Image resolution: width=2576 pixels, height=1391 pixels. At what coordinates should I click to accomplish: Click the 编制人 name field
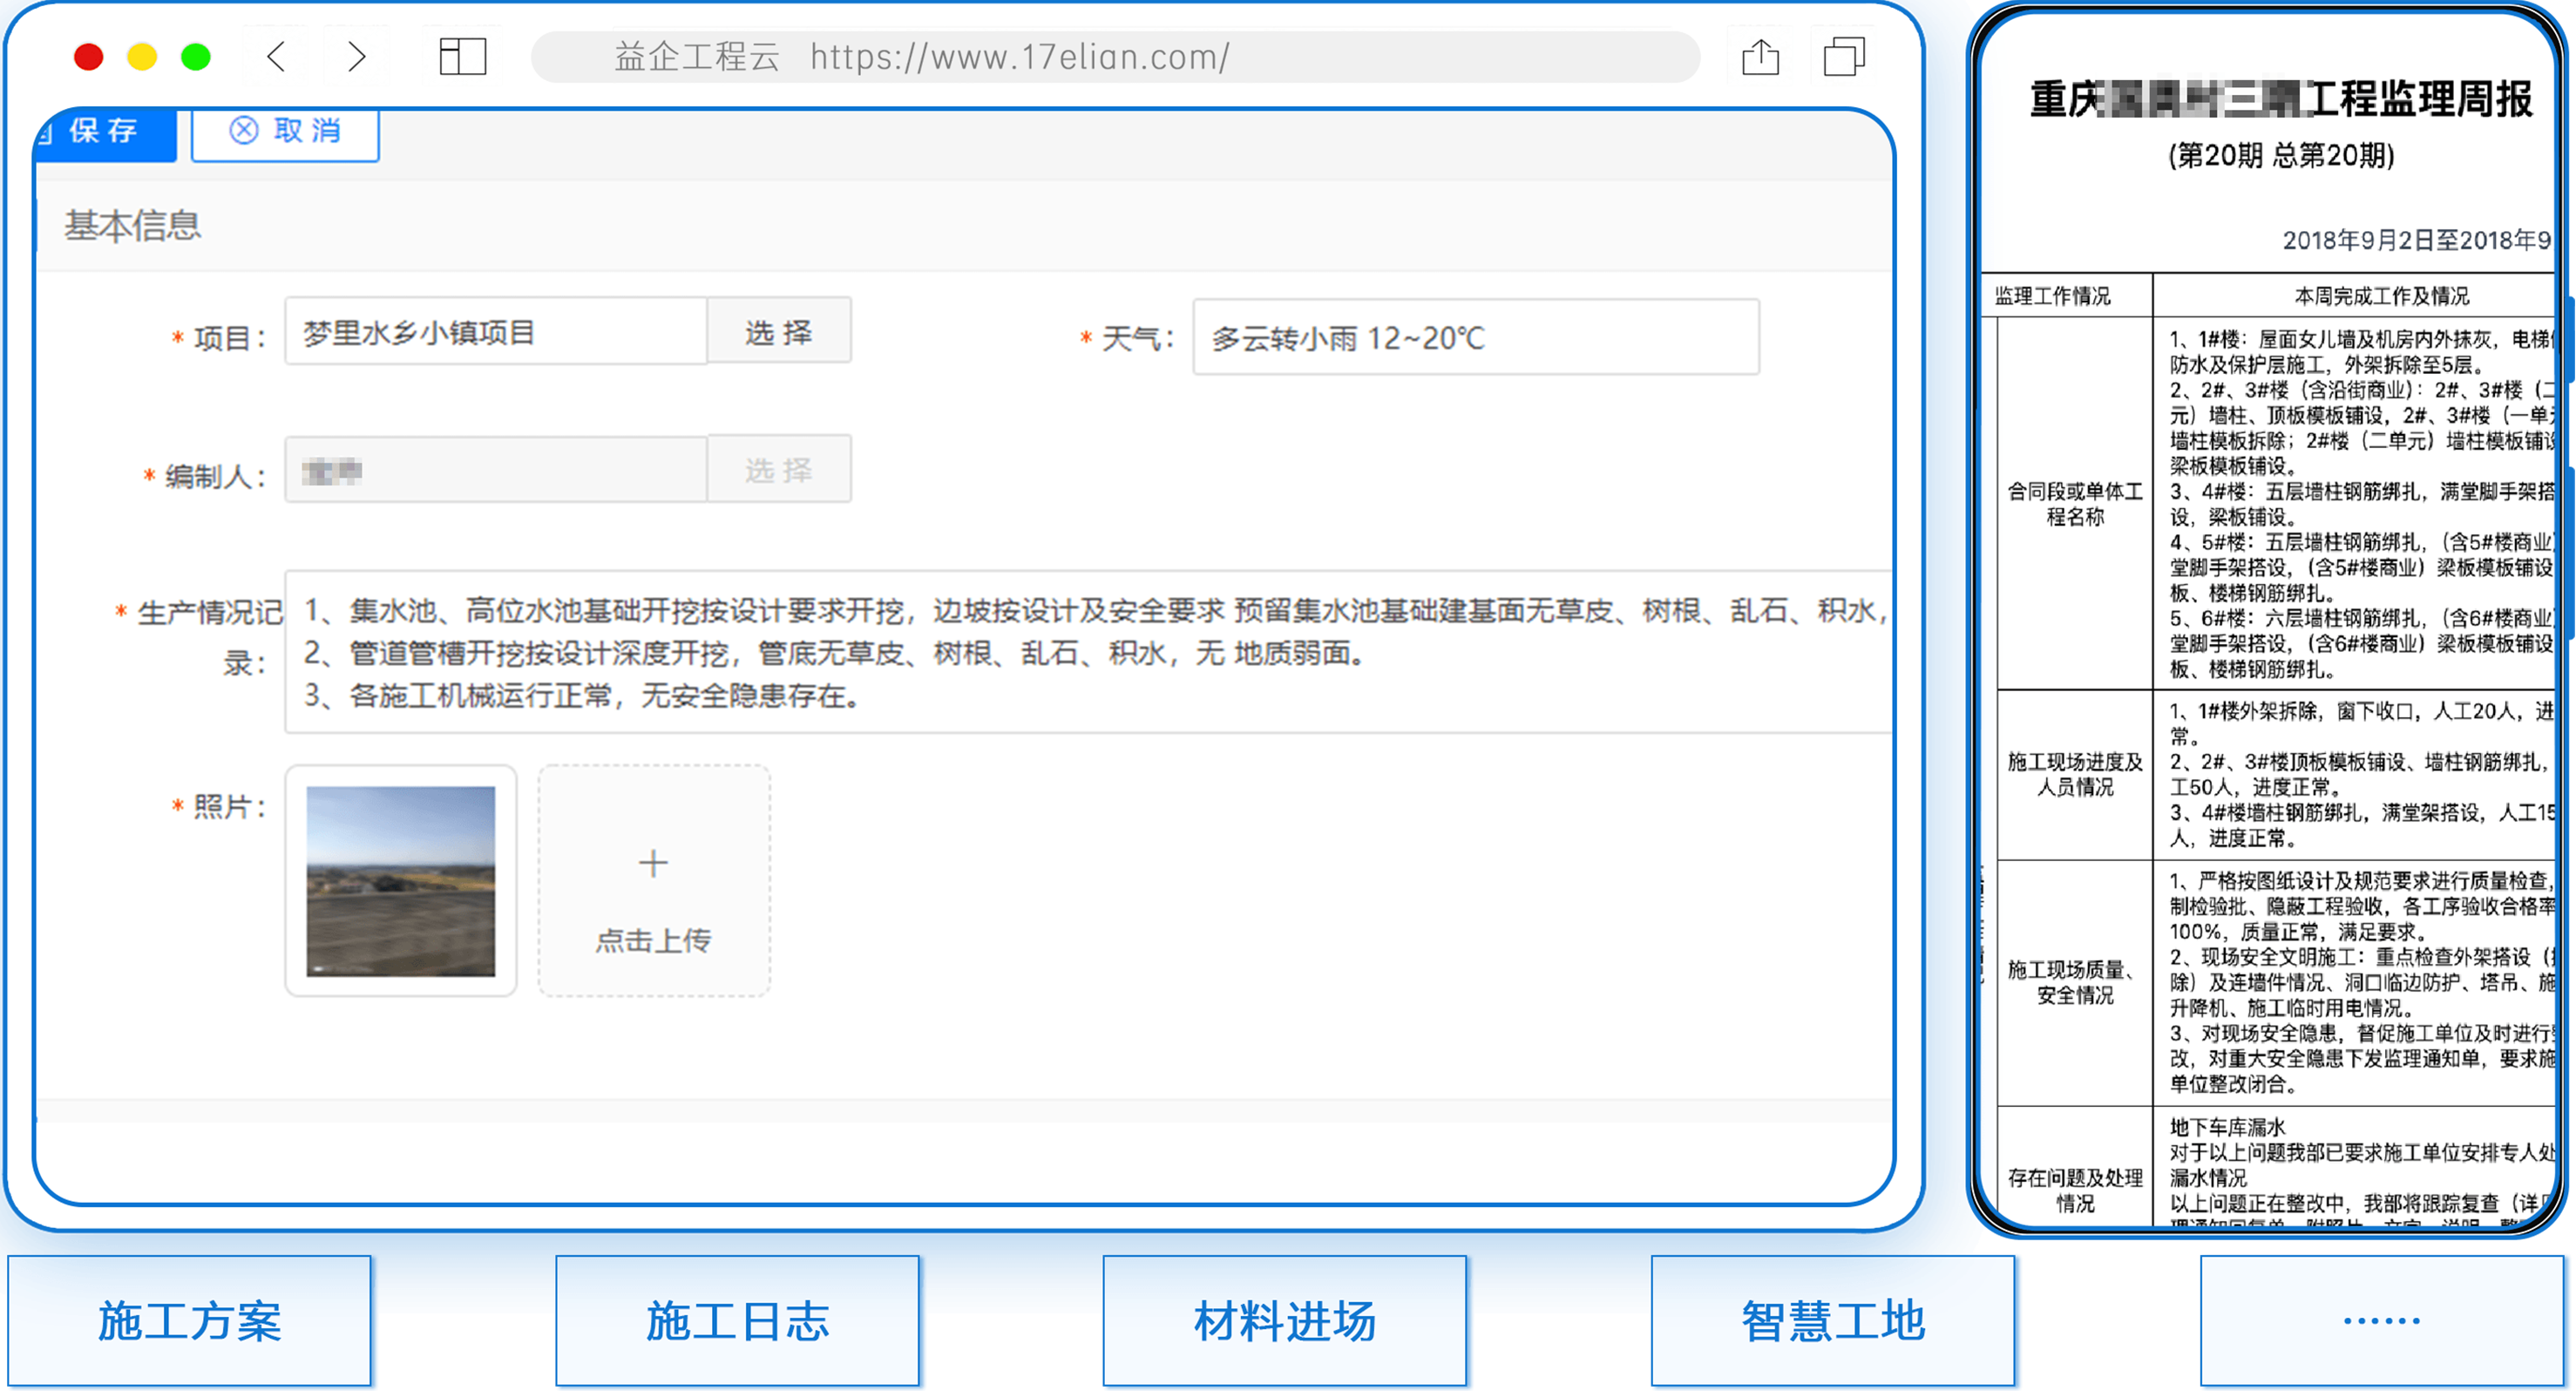496,469
